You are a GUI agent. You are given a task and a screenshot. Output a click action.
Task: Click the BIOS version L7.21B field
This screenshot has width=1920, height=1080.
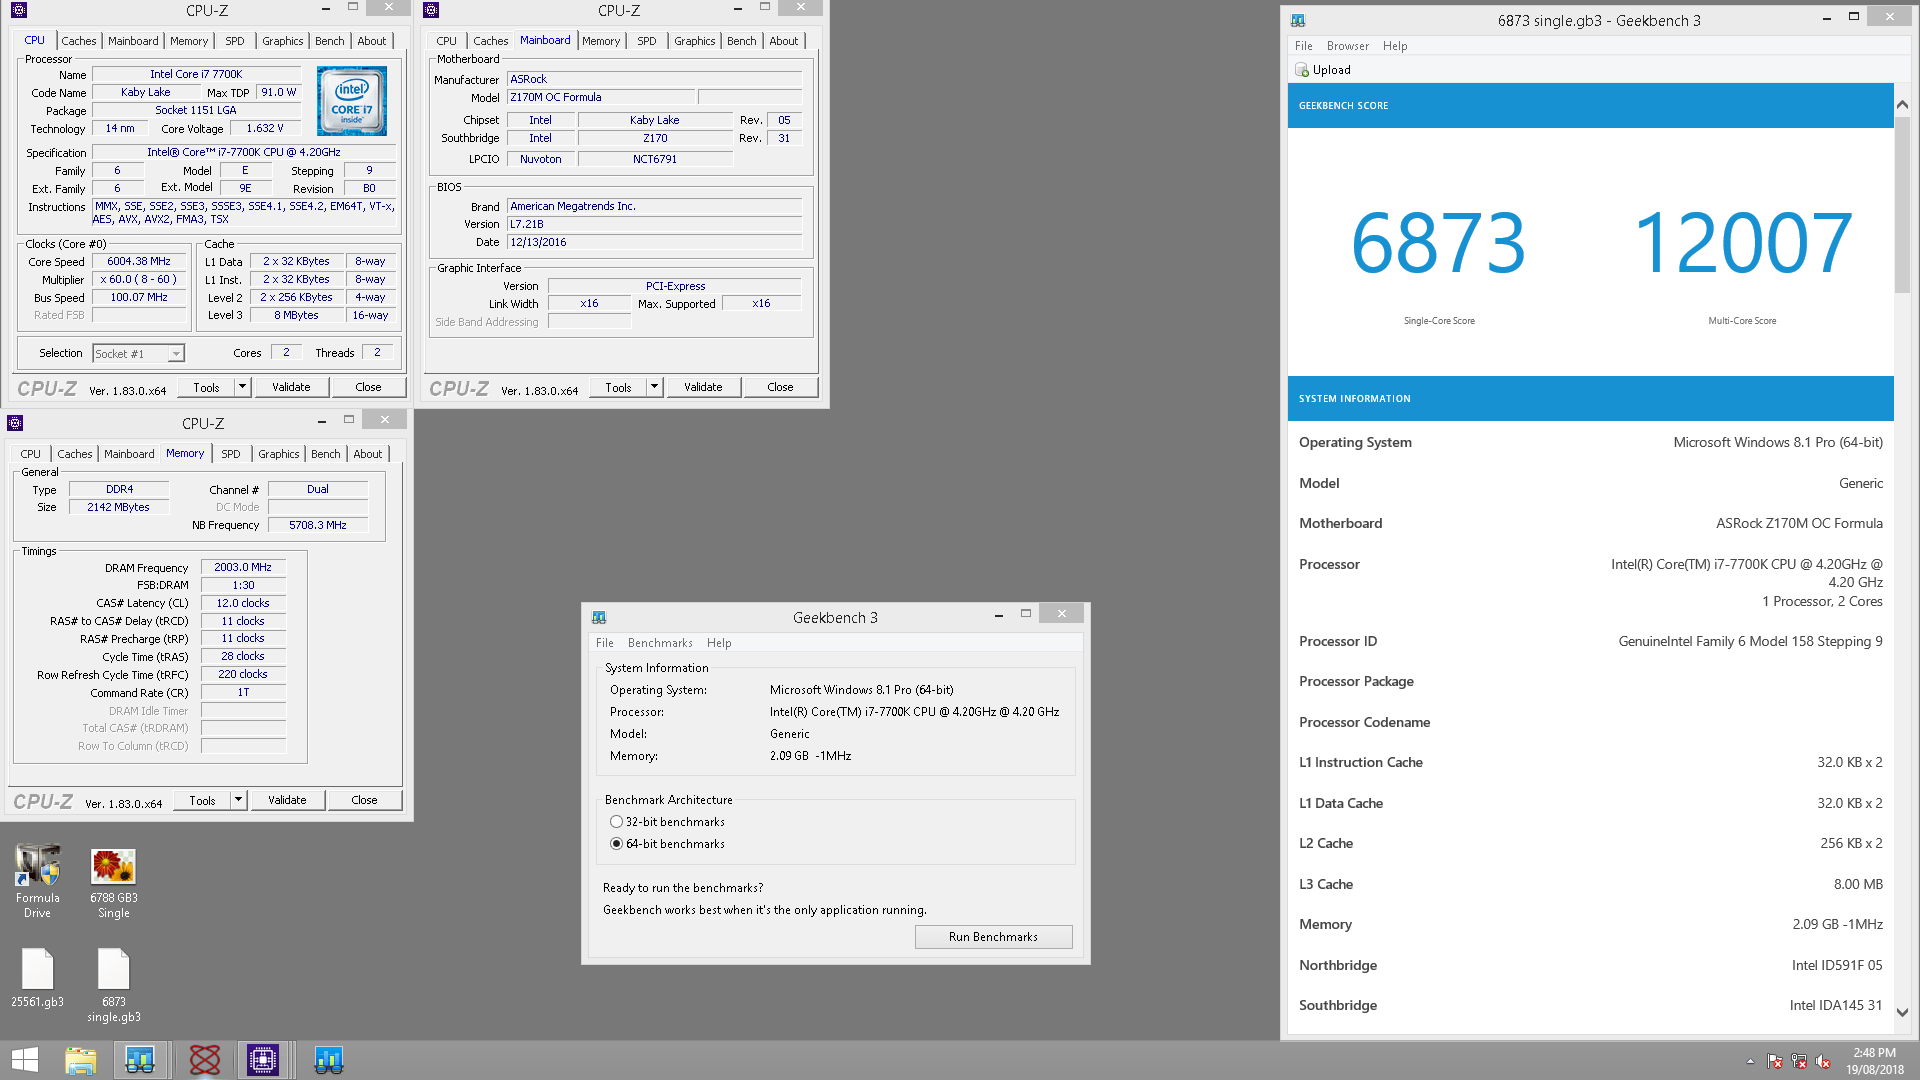tap(654, 224)
